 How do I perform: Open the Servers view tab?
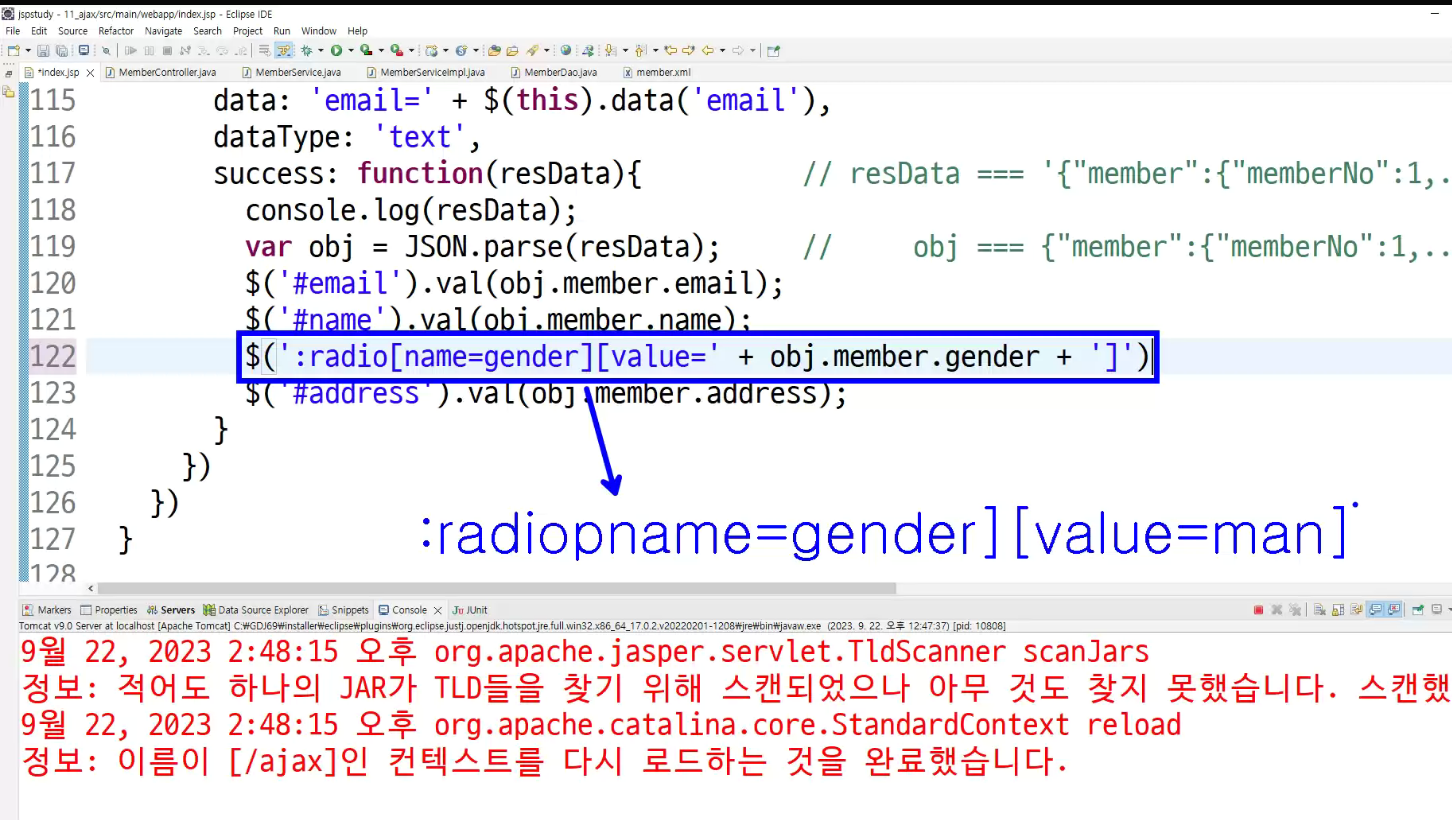[171, 610]
